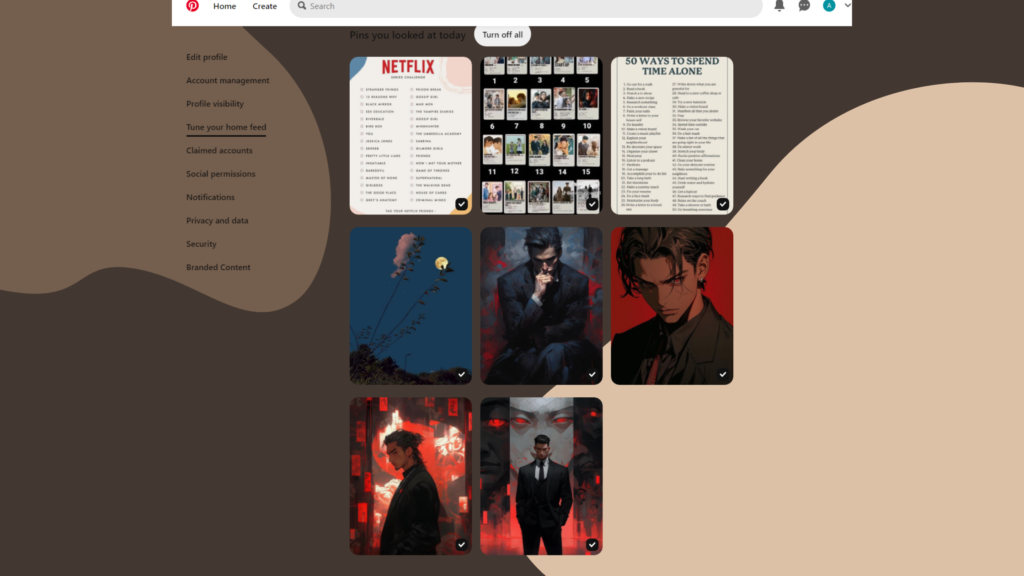
Task: Open the numbered photo grid pin thumbnail
Action: point(541,135)
